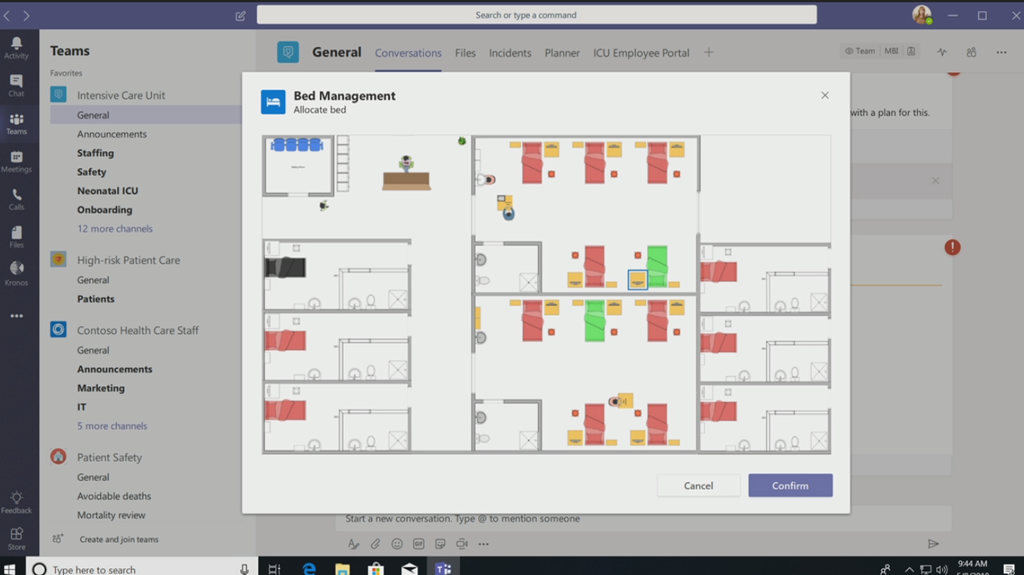Open the Activity feed icon

point(16,48)
